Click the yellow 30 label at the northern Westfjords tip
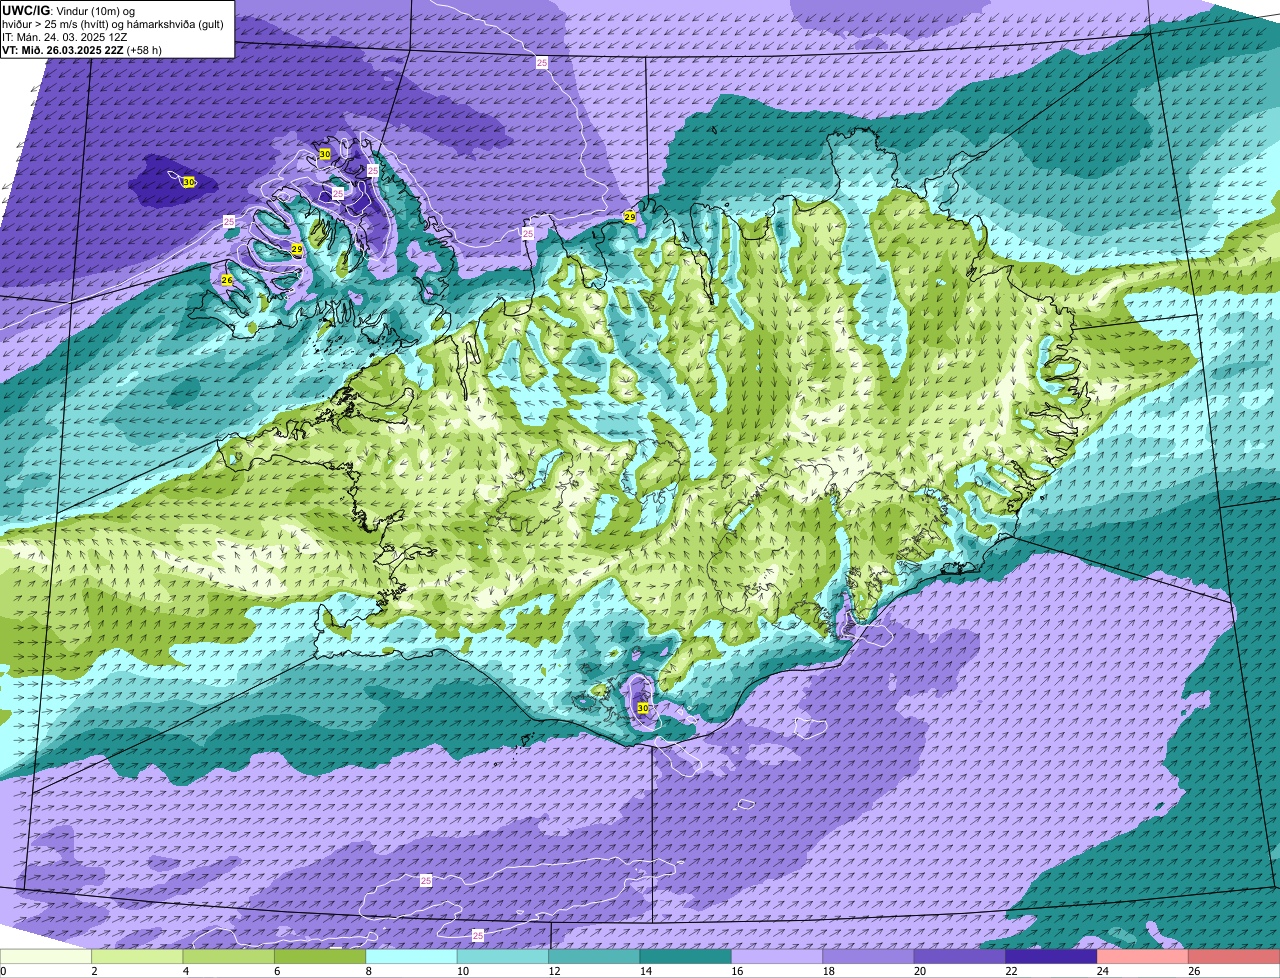The height and width of the screenshot is (978, 1280). [325, 154]
